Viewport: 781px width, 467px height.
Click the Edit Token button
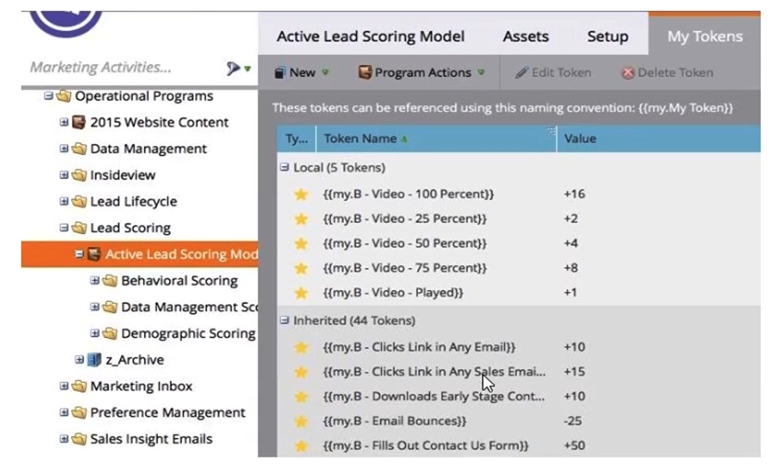click(553, 73)
